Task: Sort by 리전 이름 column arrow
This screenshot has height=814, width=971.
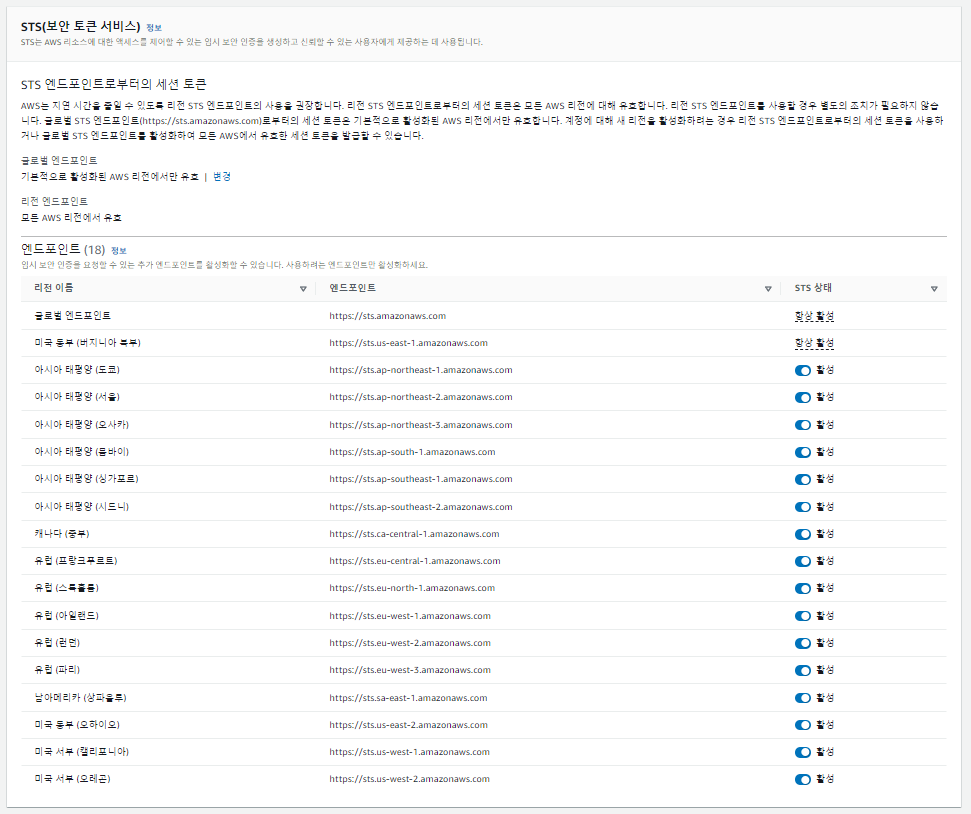Action: pyautogui.click(x=303, y=289)
